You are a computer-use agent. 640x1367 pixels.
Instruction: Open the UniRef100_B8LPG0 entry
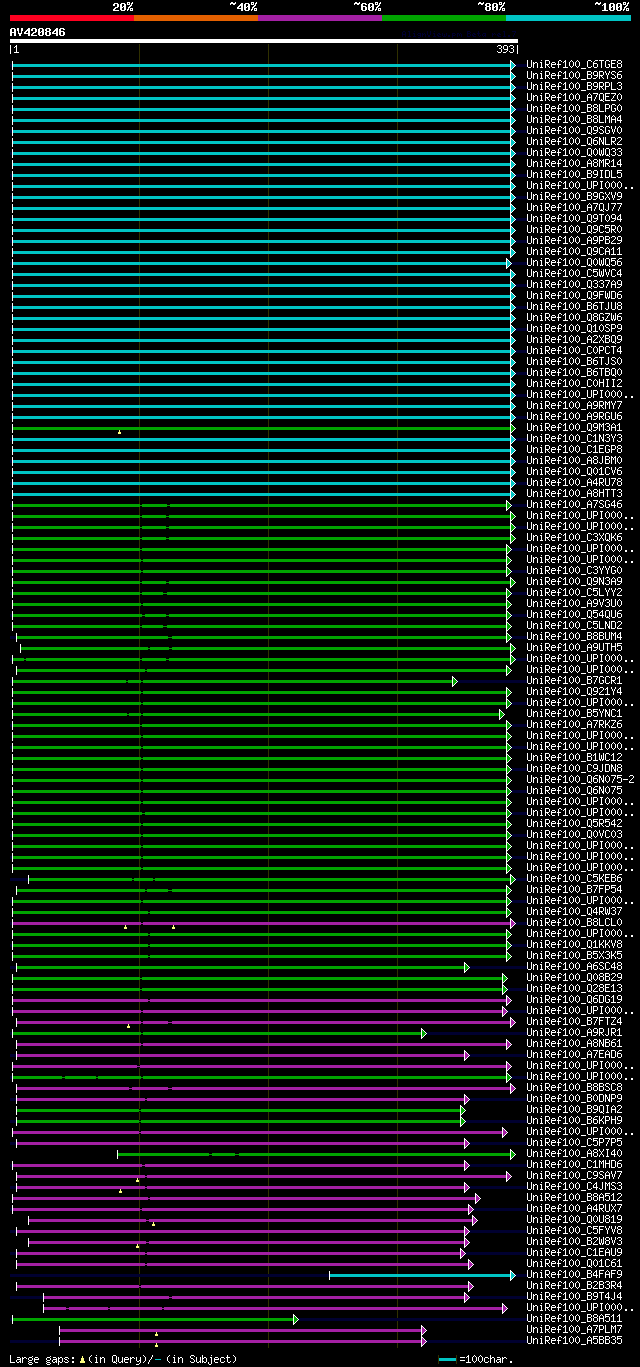574,108
